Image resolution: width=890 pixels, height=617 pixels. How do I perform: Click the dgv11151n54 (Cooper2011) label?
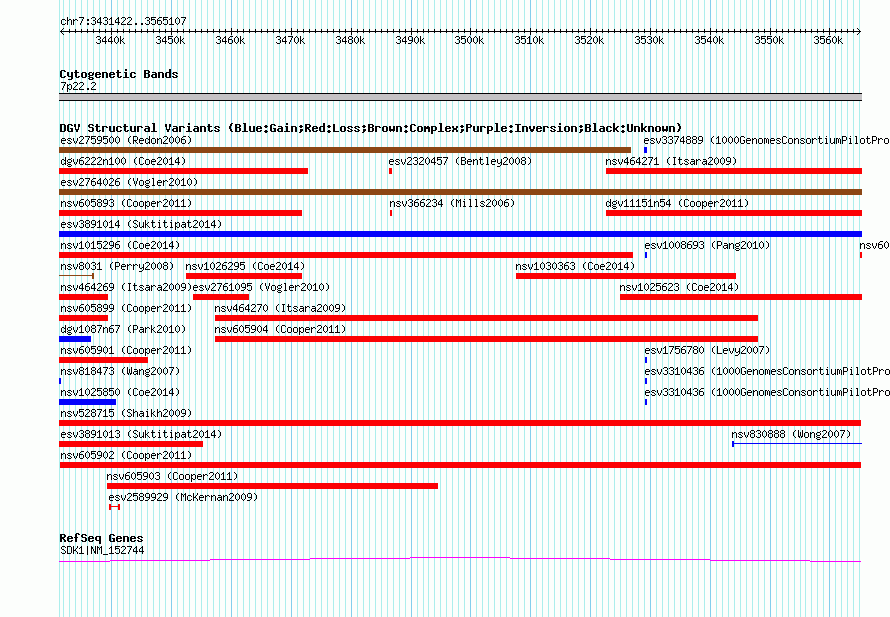pos(677,203)
